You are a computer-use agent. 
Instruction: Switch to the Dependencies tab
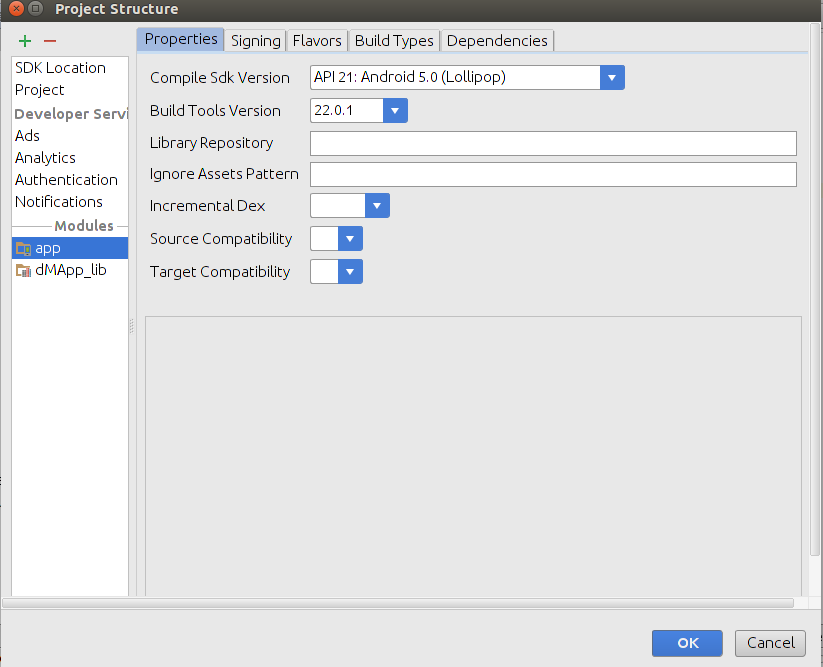pos(497,40)
